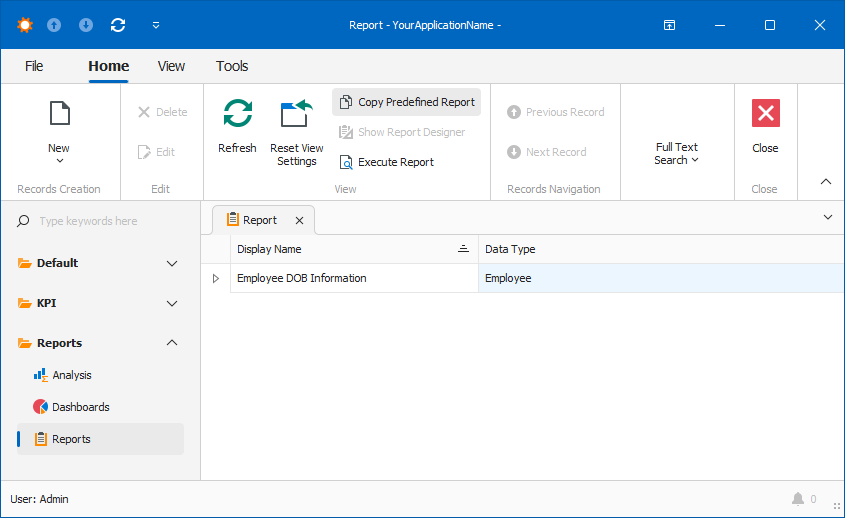Expand the Default navigation group

coord(172,264)
